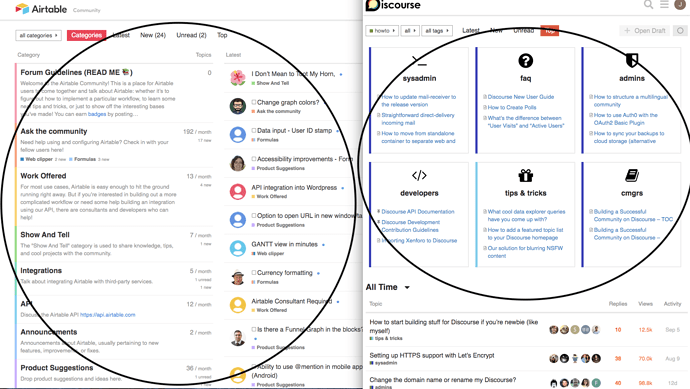
Task: Open avatar beside 'API integration into Wordpress'
Action: point(238,191)
